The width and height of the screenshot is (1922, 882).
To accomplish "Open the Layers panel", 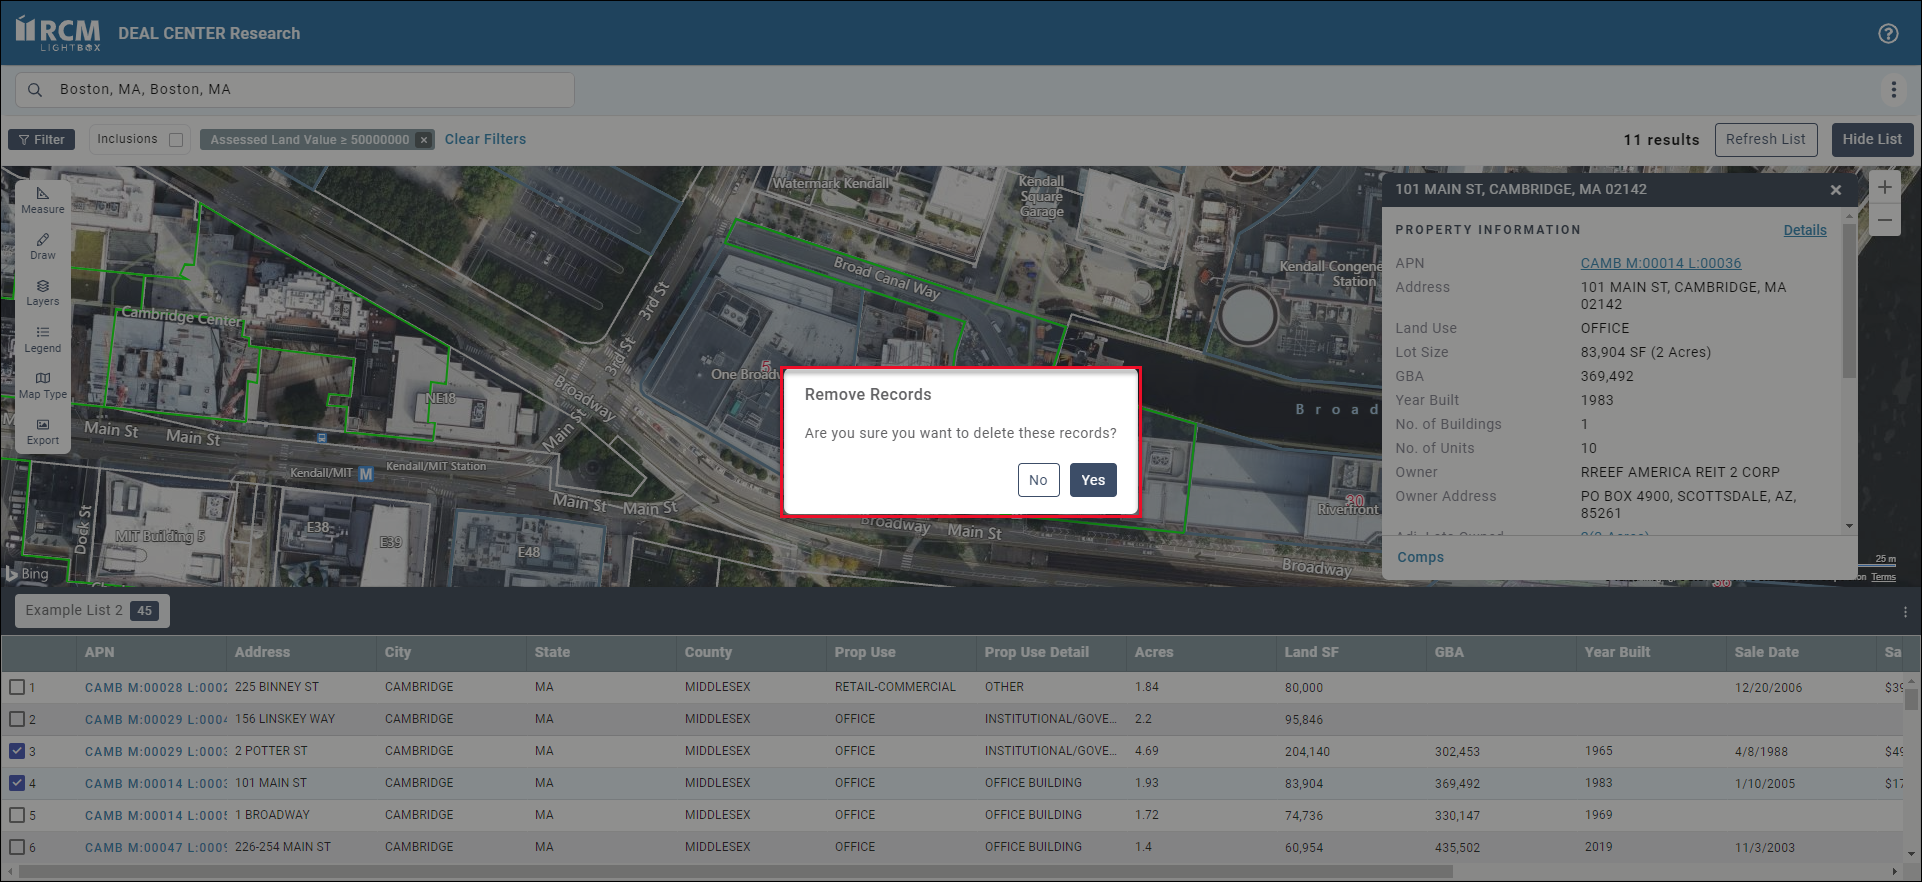I will pos(42,292).
